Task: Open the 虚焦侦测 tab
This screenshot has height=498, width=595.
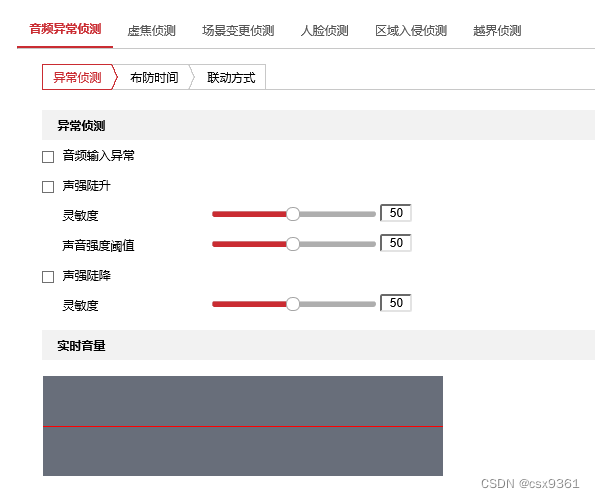Action: [151, 30]
